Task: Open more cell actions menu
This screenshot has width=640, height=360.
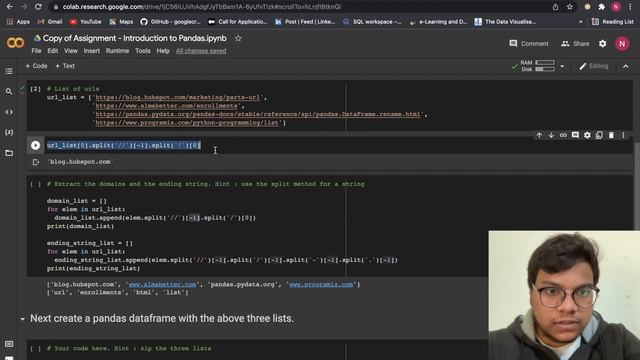Action: point(623,135)
